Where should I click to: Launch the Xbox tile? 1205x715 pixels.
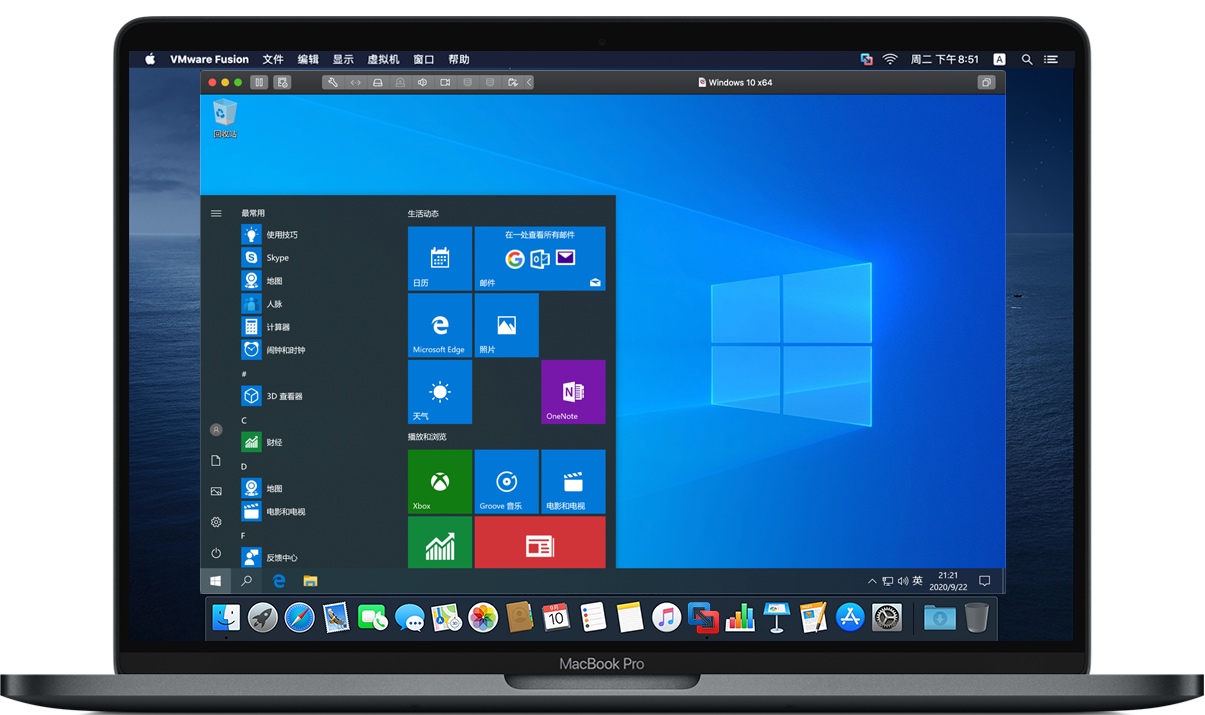click(x=439, y=481)
